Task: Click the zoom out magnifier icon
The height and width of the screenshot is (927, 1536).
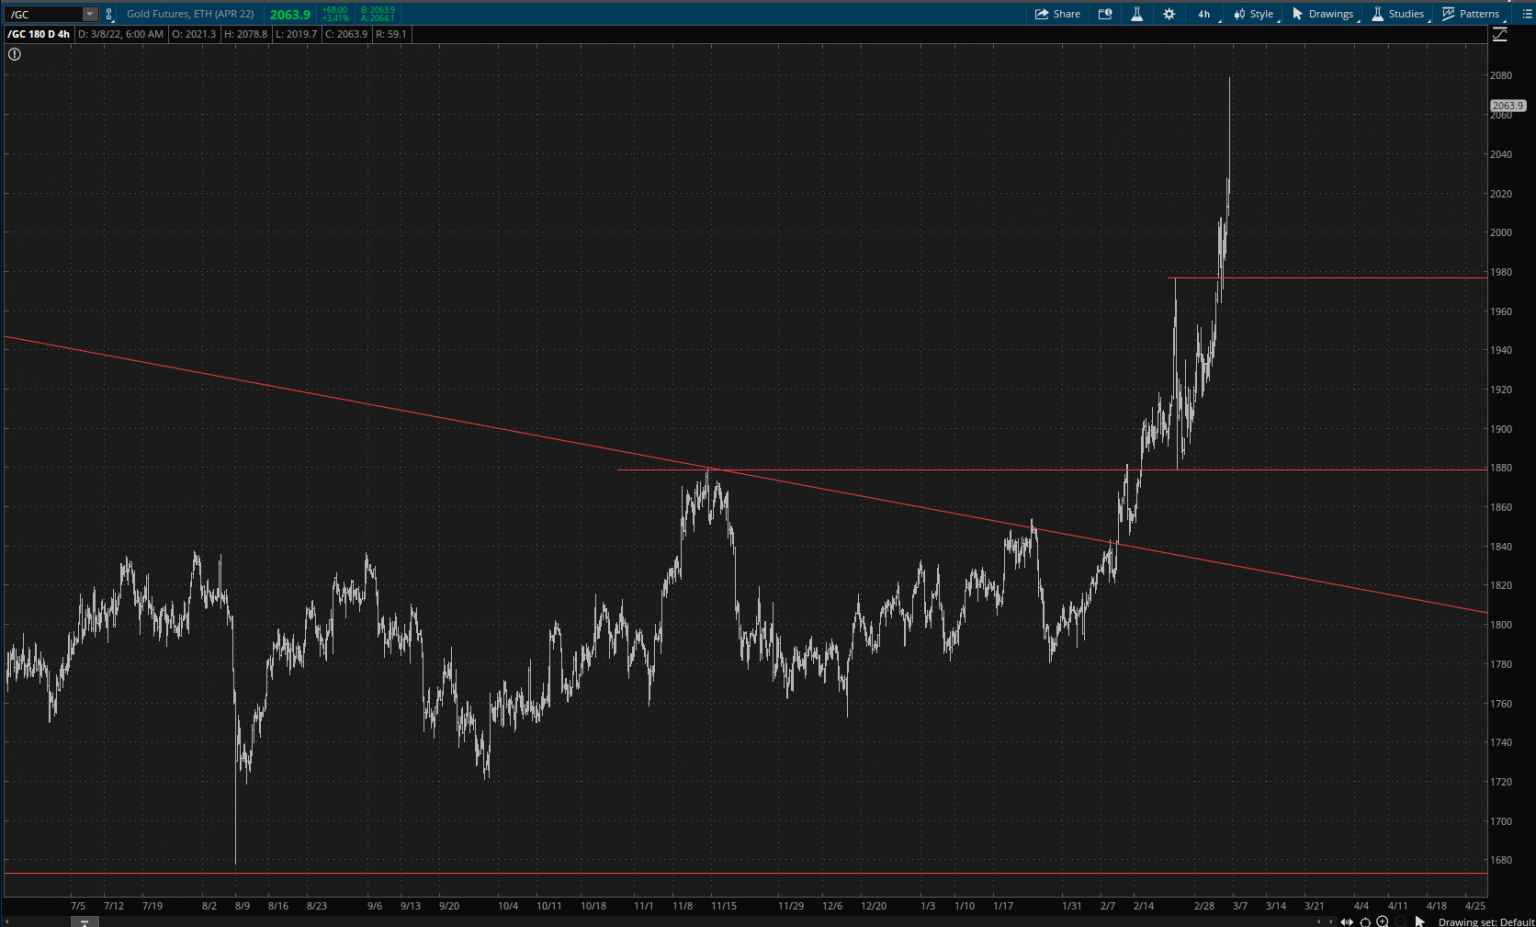Action: [x=1400, y=921]
